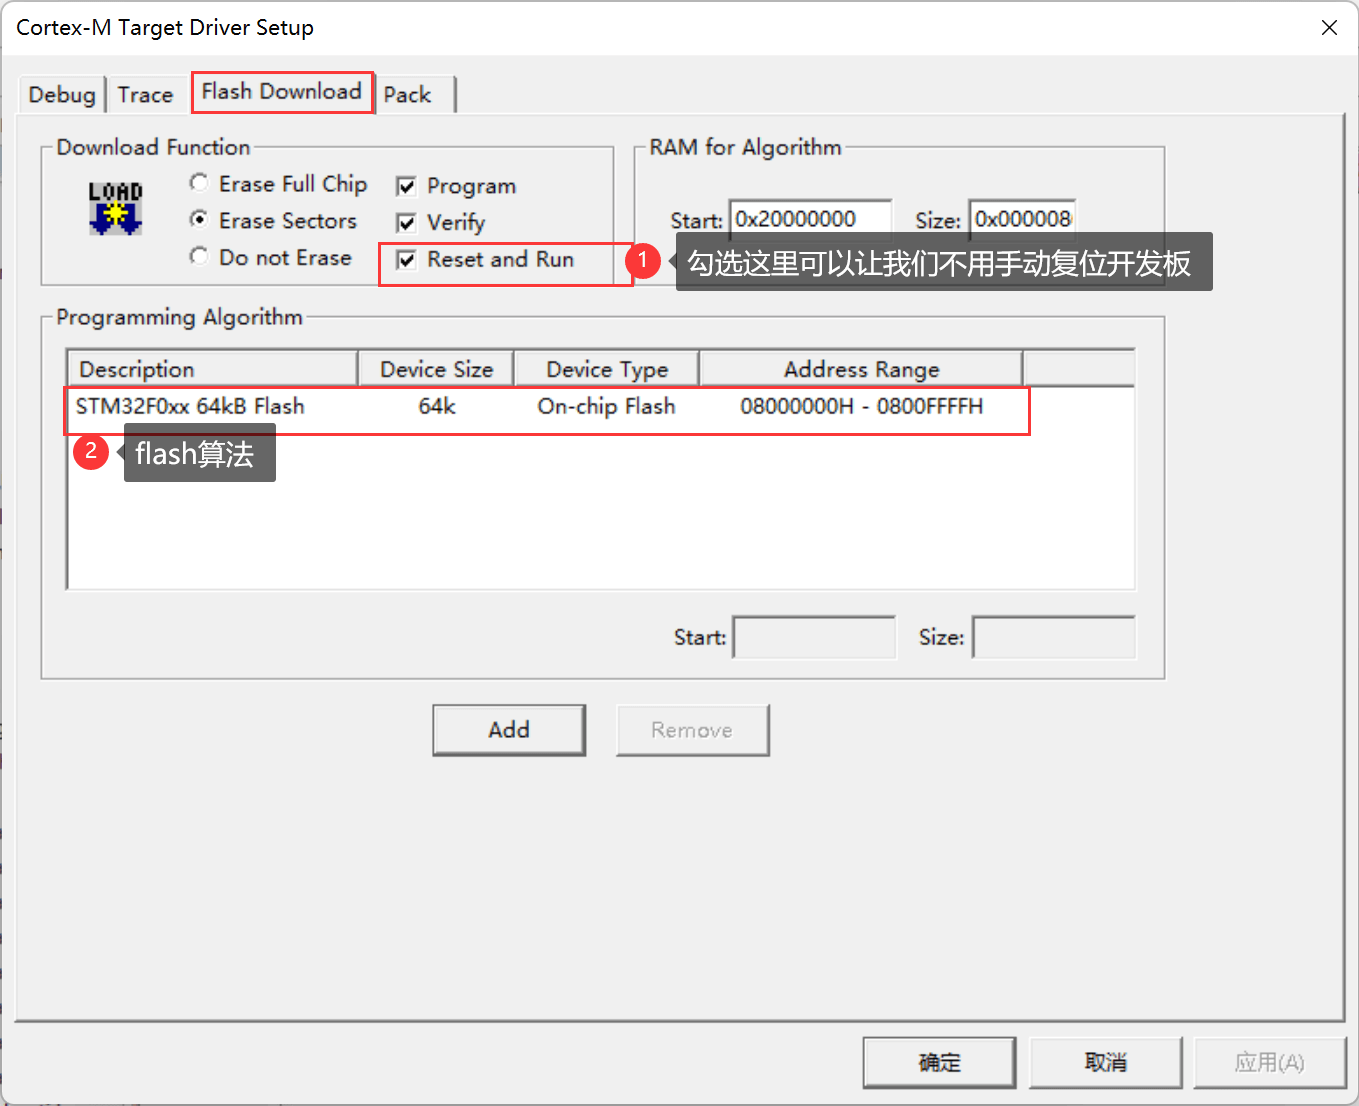
Task: Select the STM32F0xx 64kB Flash algorithm row
Action: 190,407
